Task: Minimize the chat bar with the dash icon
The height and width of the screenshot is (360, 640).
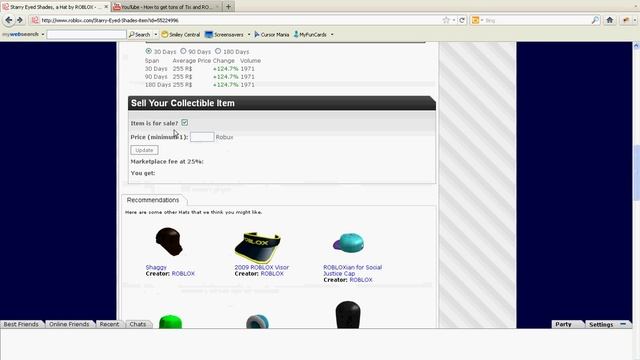Action: click(623, 324)
